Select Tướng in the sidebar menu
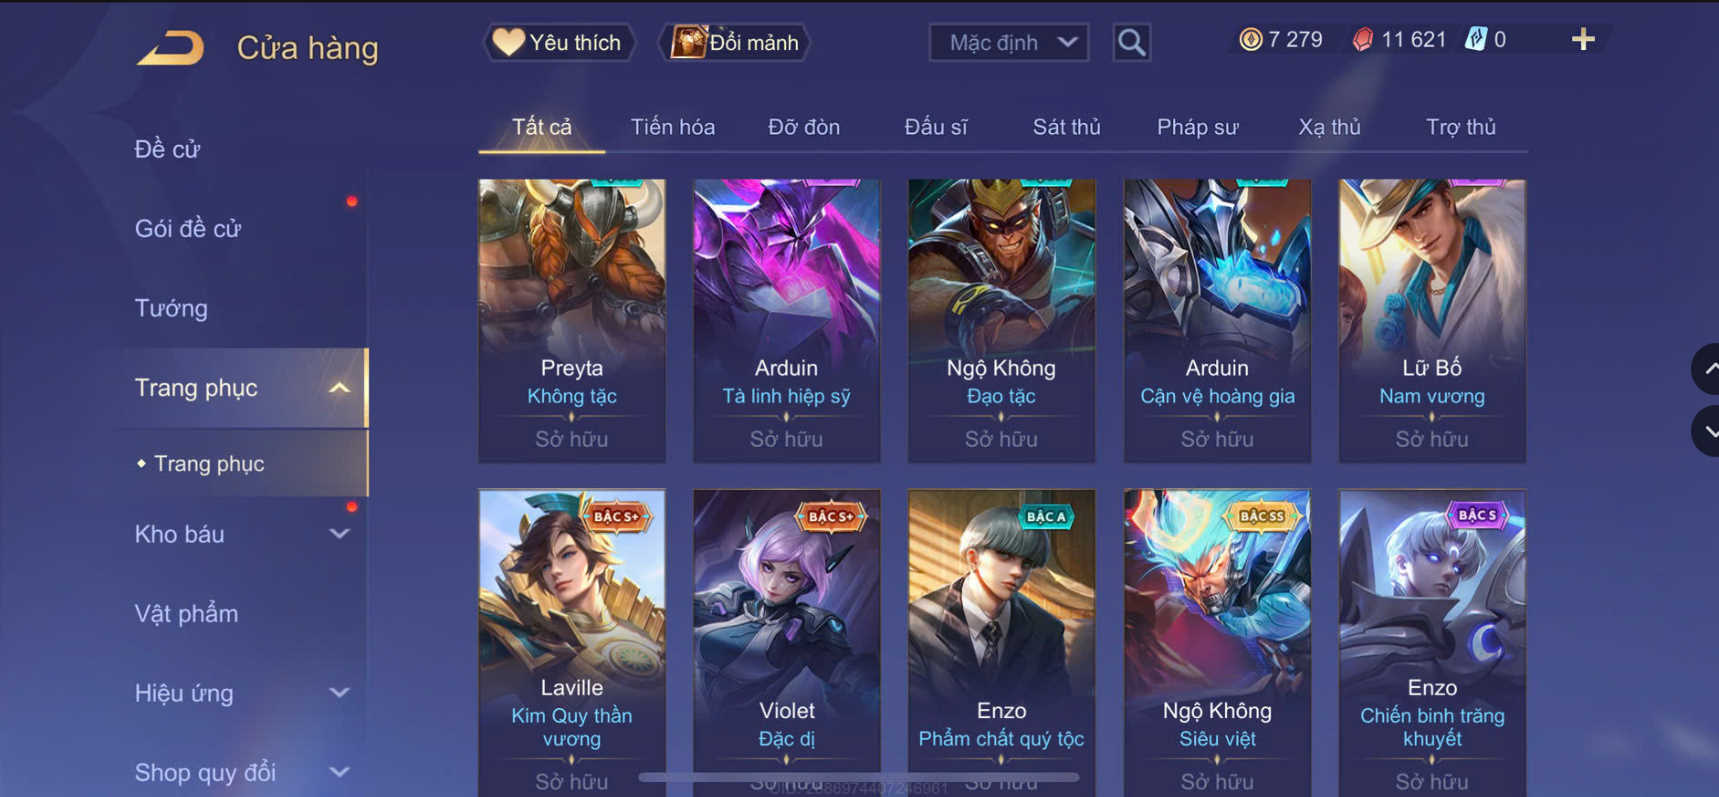This screenshot has width=1719, height=797. (x=171, y=308)
